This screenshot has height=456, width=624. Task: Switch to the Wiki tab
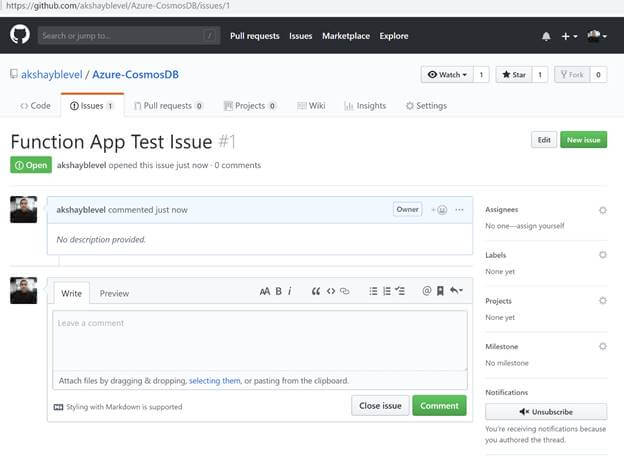click(x=311, y=105)
